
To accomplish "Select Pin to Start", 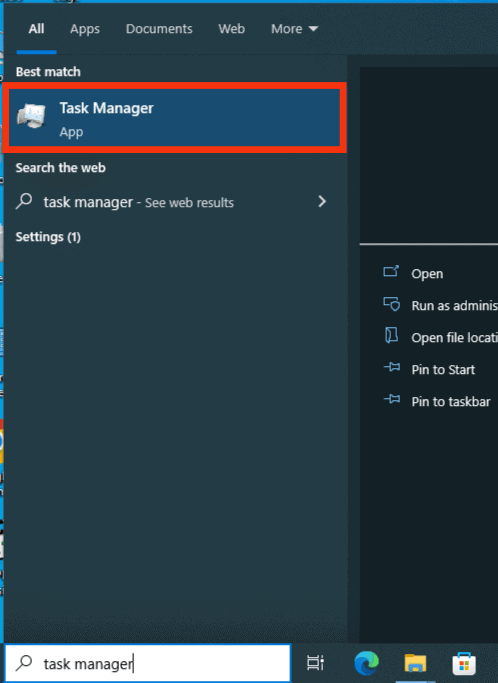I will pyautogui.click(x=443, y=370).
